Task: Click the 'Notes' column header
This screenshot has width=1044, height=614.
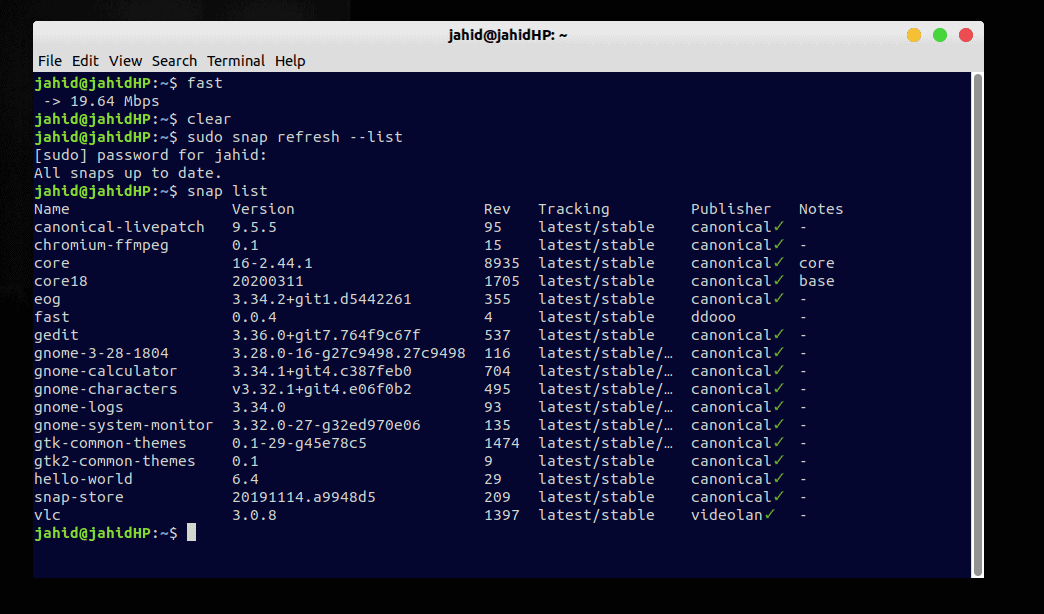Action: click(821, 209)
